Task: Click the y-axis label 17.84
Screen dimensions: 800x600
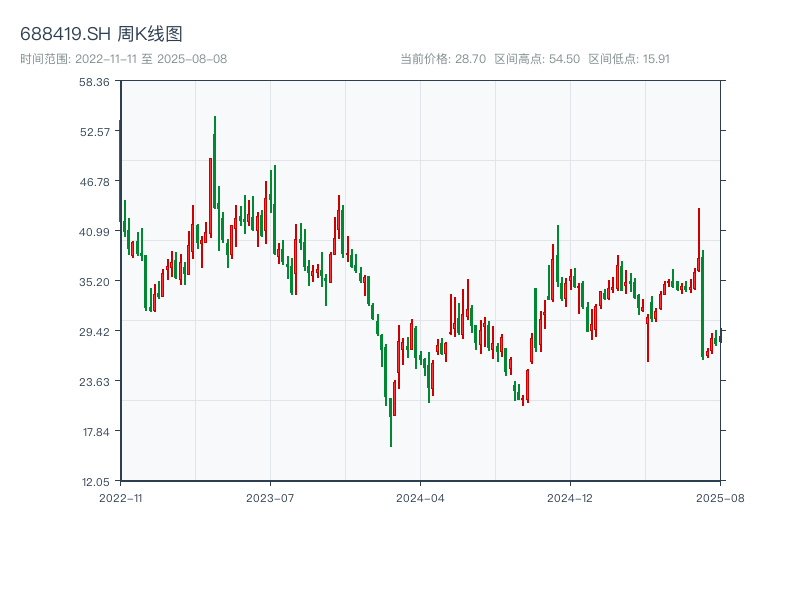Action: tap(96, 432)
